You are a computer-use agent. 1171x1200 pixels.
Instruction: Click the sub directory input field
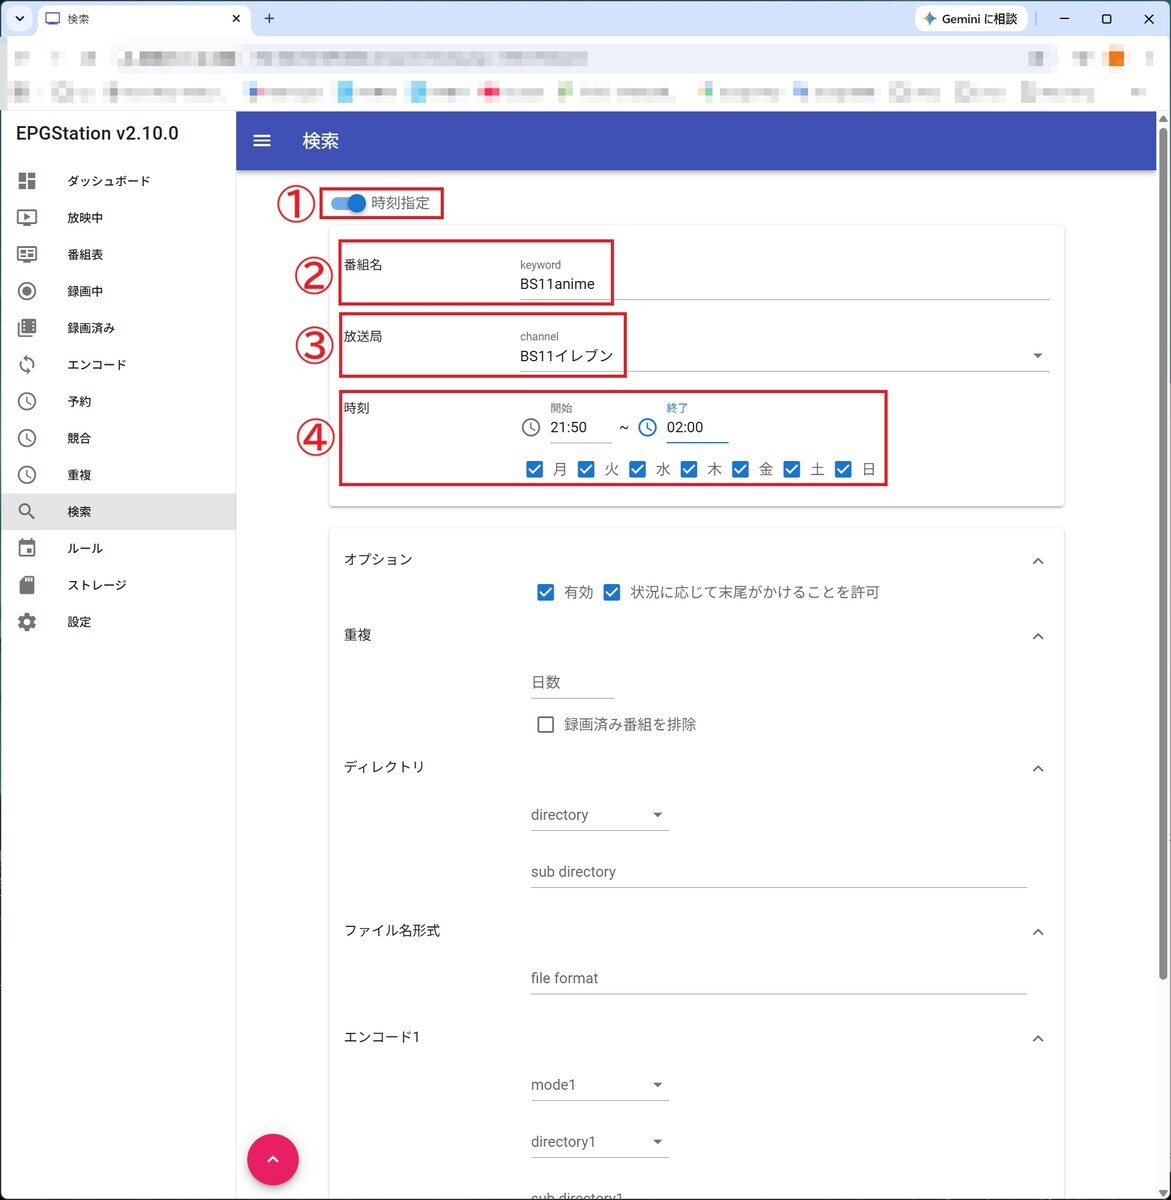(x=779, y=872)
